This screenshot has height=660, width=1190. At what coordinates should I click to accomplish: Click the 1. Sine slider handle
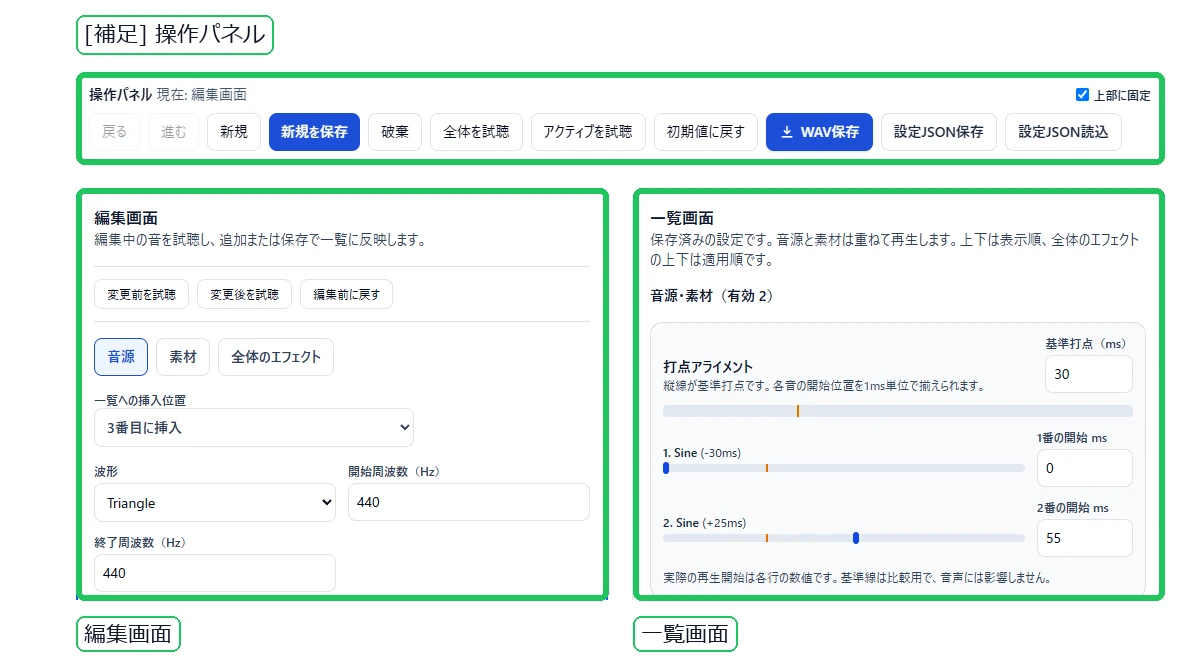coord(666,468)
